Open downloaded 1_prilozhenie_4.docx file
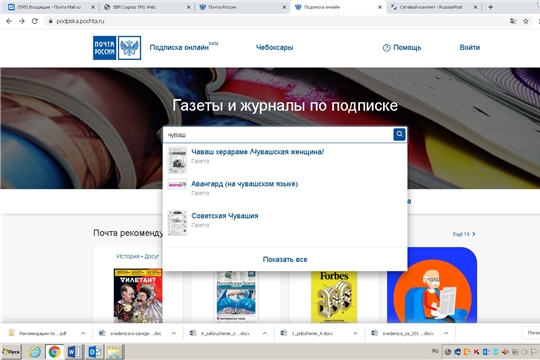This screenshot has height=360, width=540. pyautogui.click(x=308, y=333)
